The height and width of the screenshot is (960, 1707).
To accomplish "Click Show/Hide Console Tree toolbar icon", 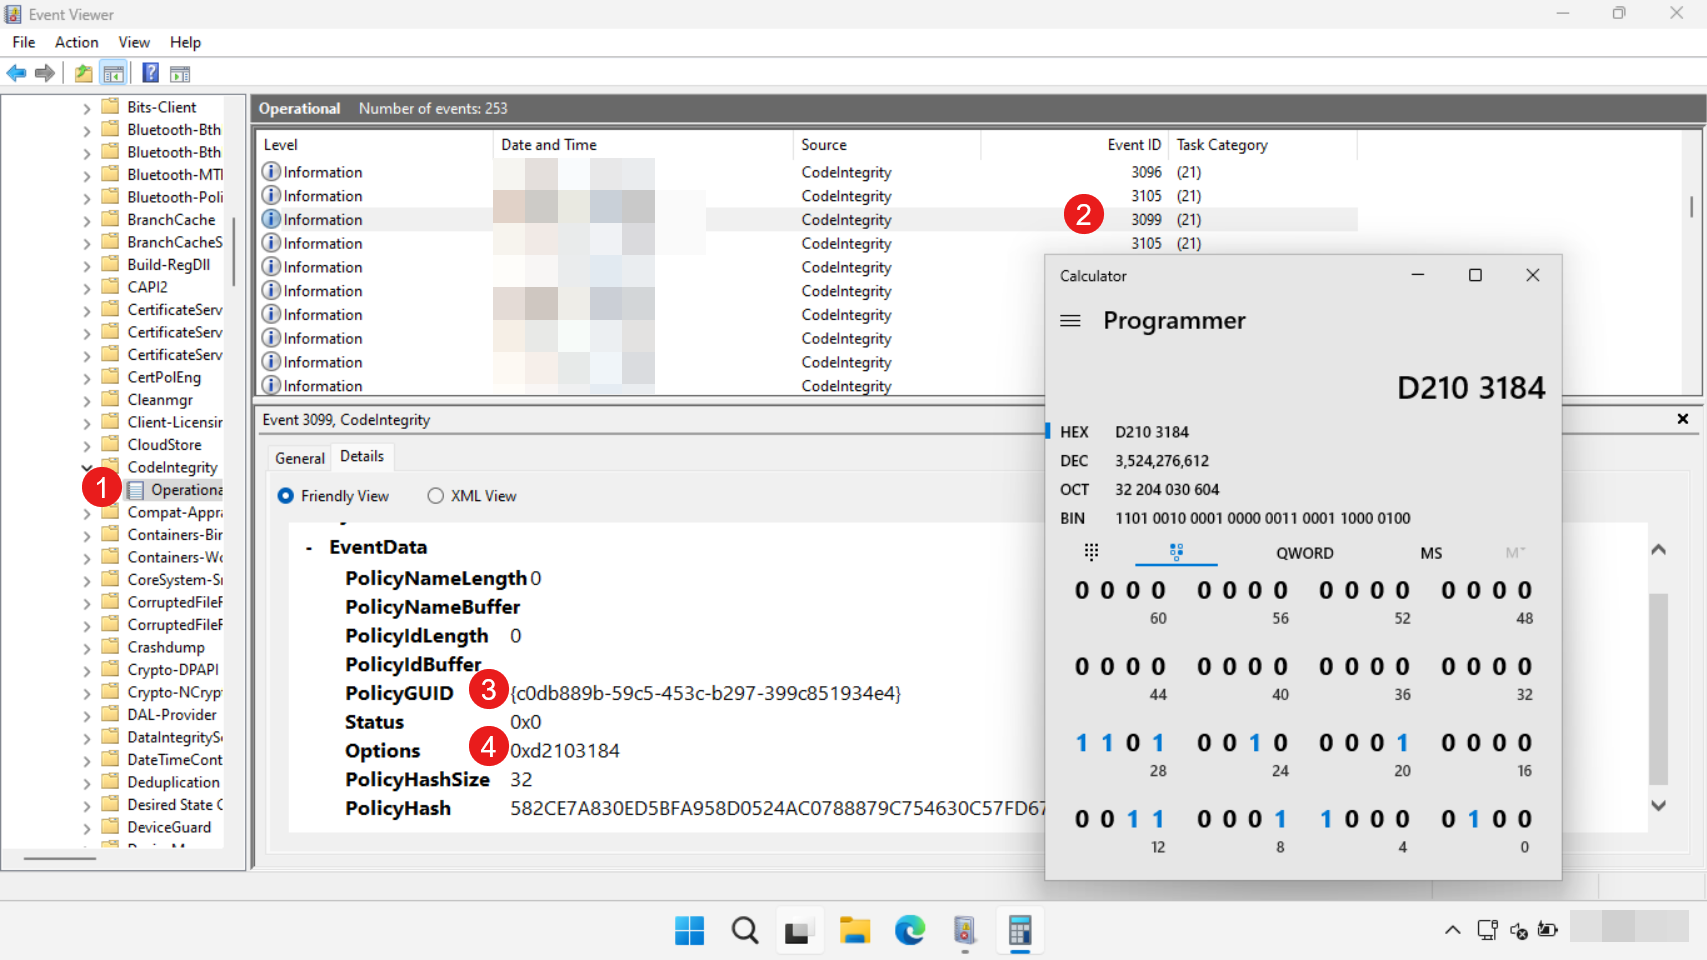I will [114, 73].
